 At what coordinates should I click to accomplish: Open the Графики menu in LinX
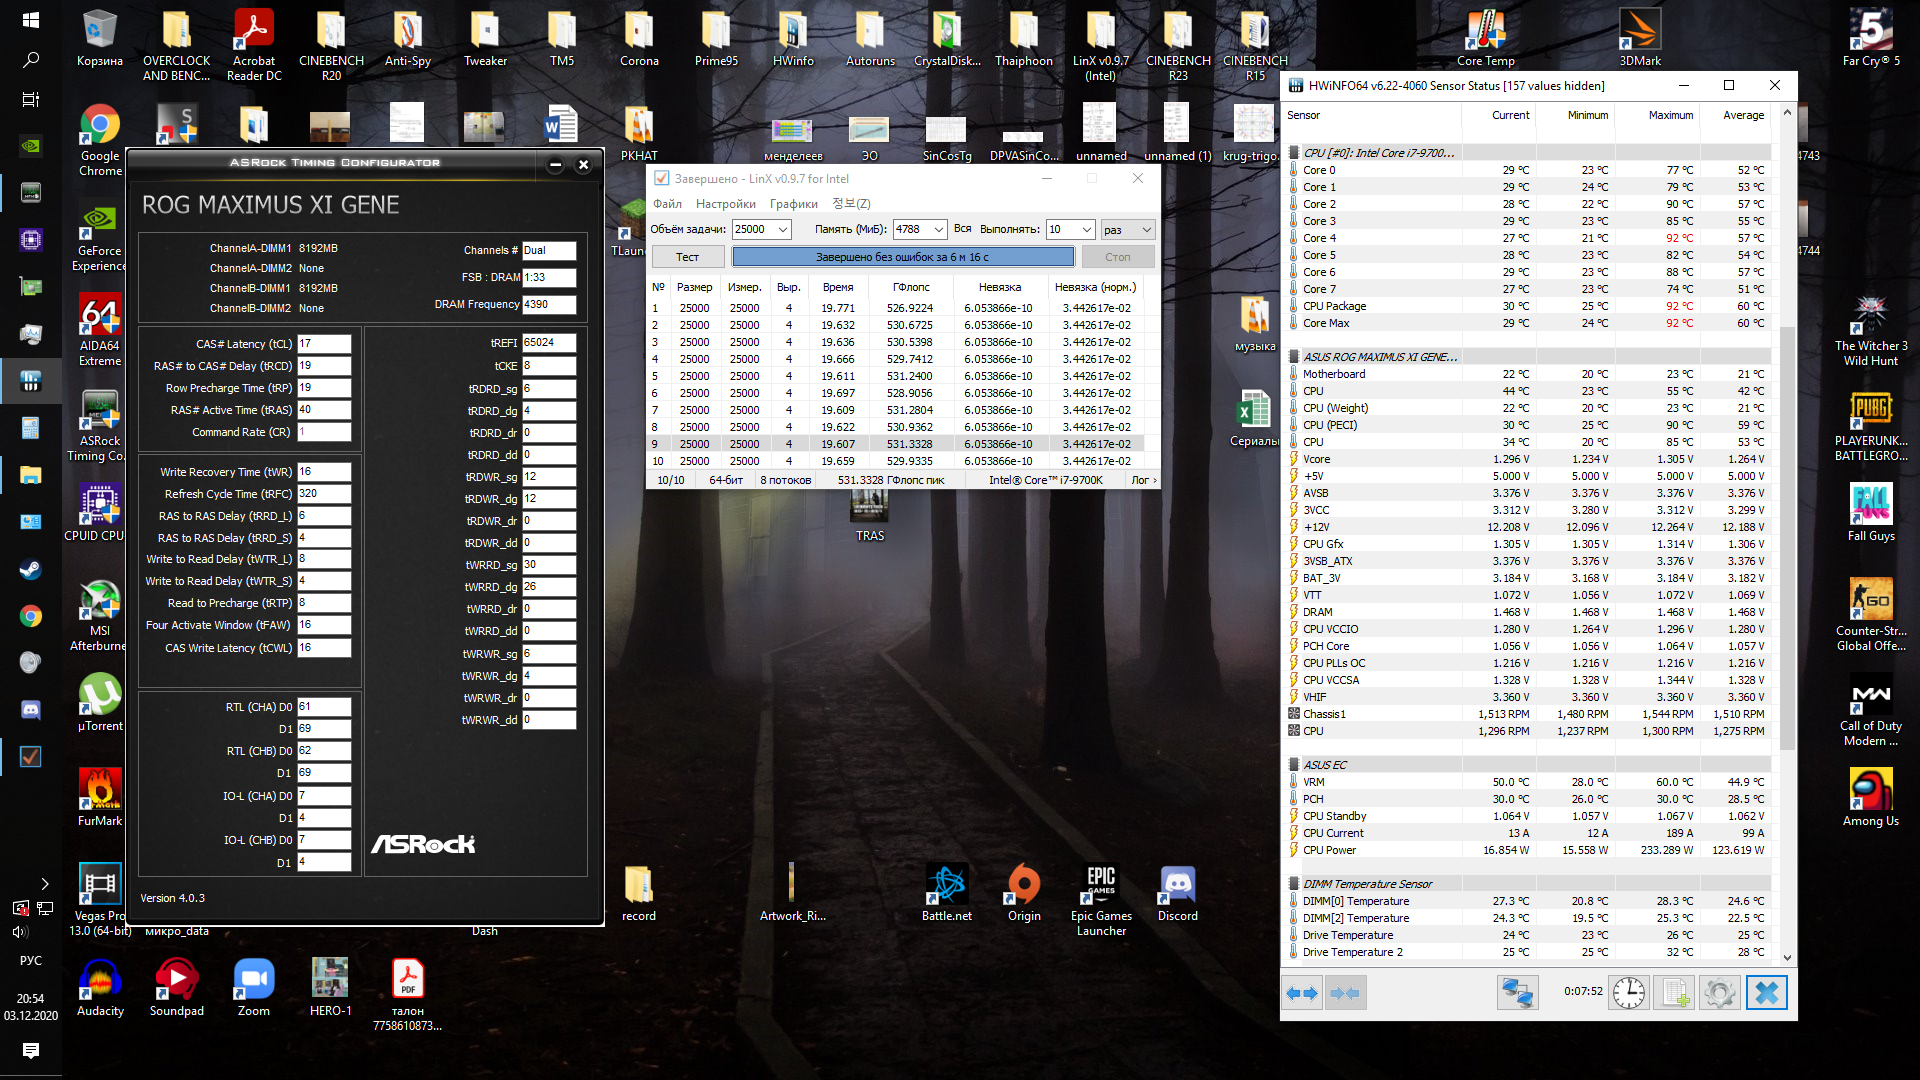click(793, 204)
